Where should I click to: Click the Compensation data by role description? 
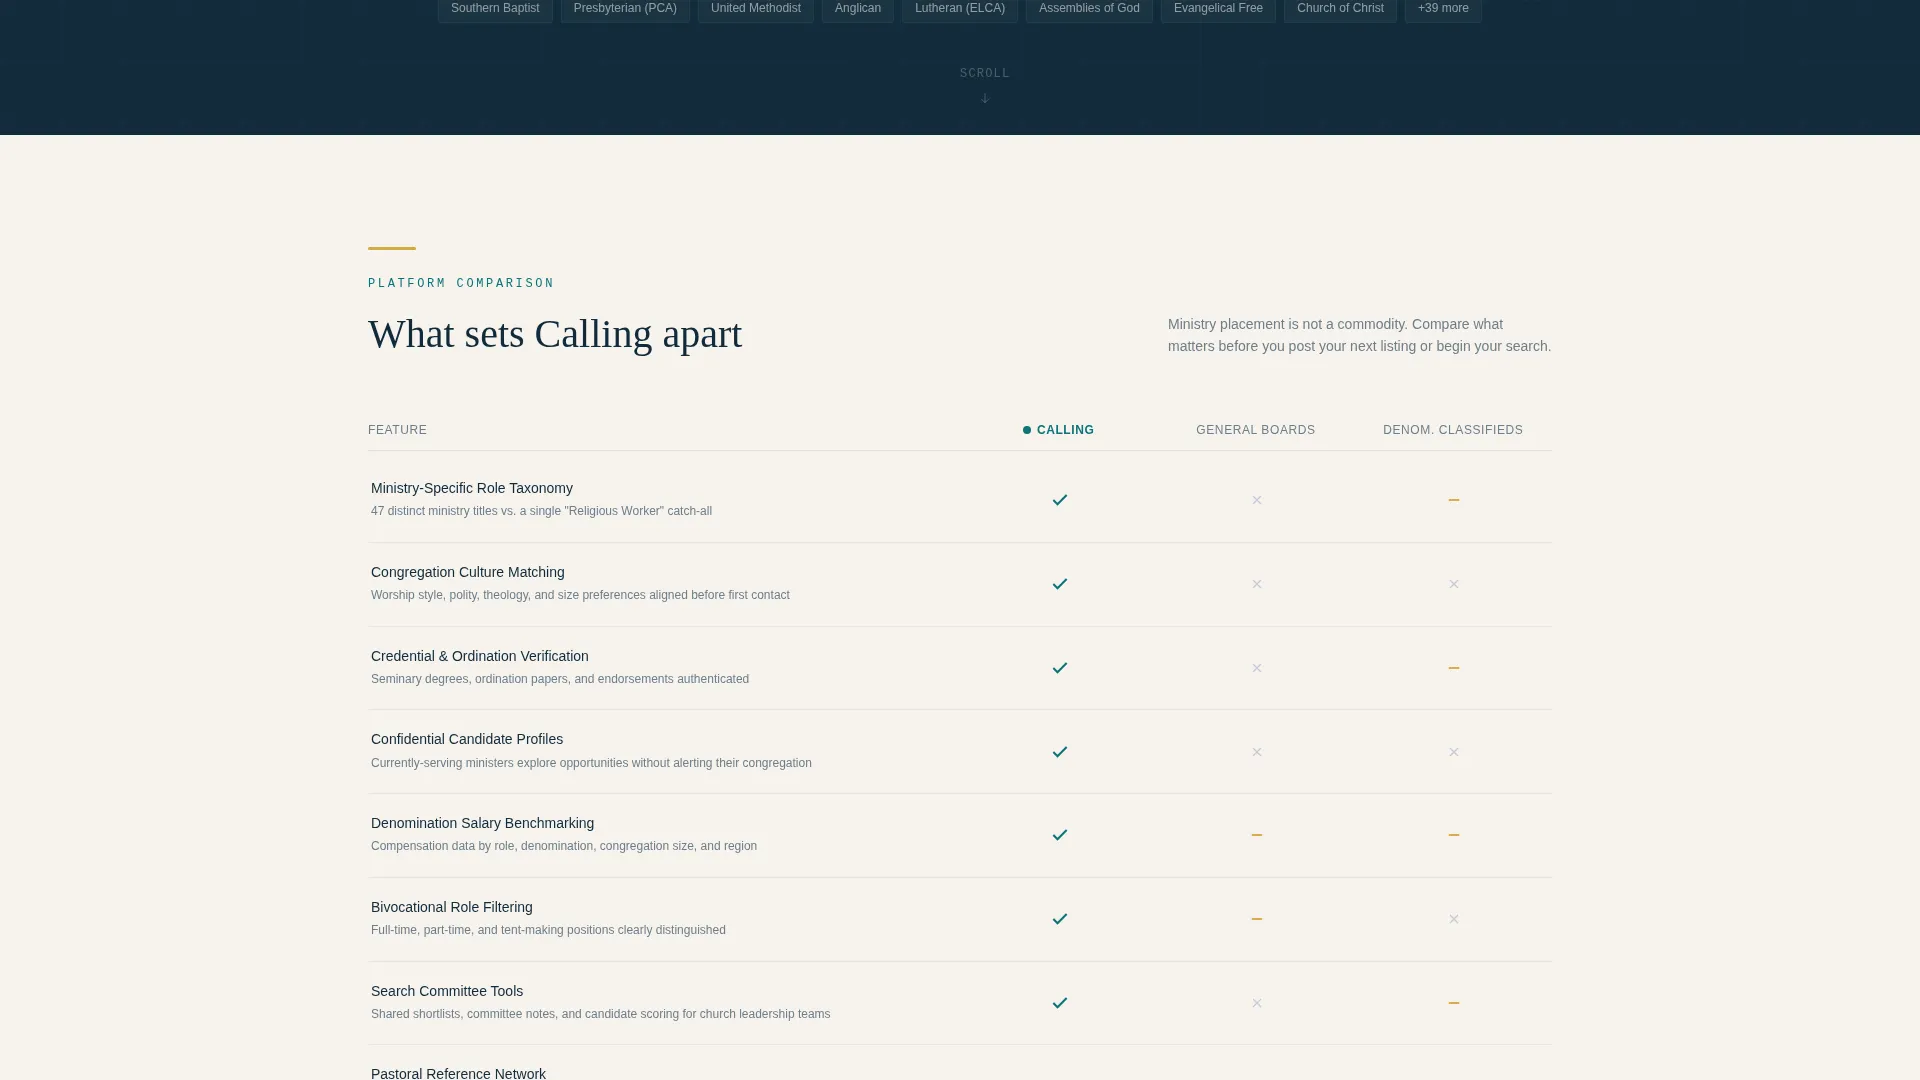point(564,846)
